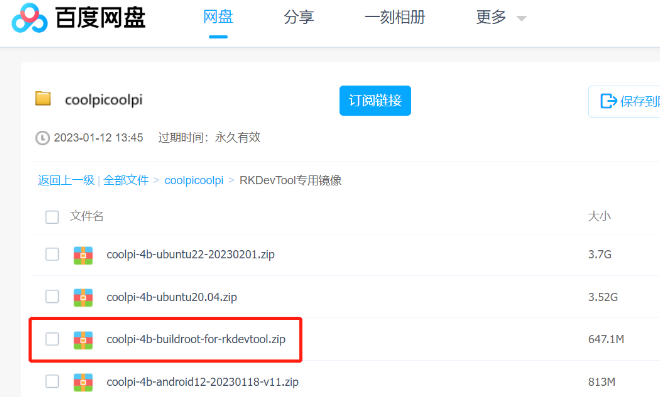Check the box for coolpi-4b-ubuntu20.04.zip
Viewport: 660px width, 404px height.
click(x=52, y=296)
